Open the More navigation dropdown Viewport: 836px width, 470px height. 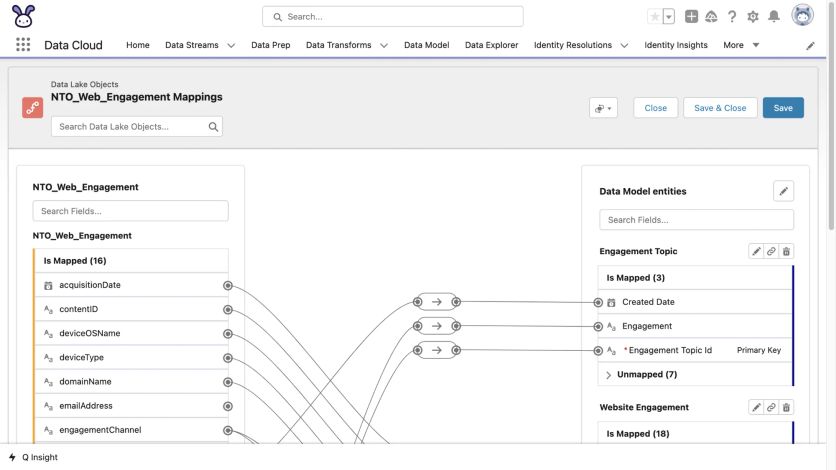741,45
